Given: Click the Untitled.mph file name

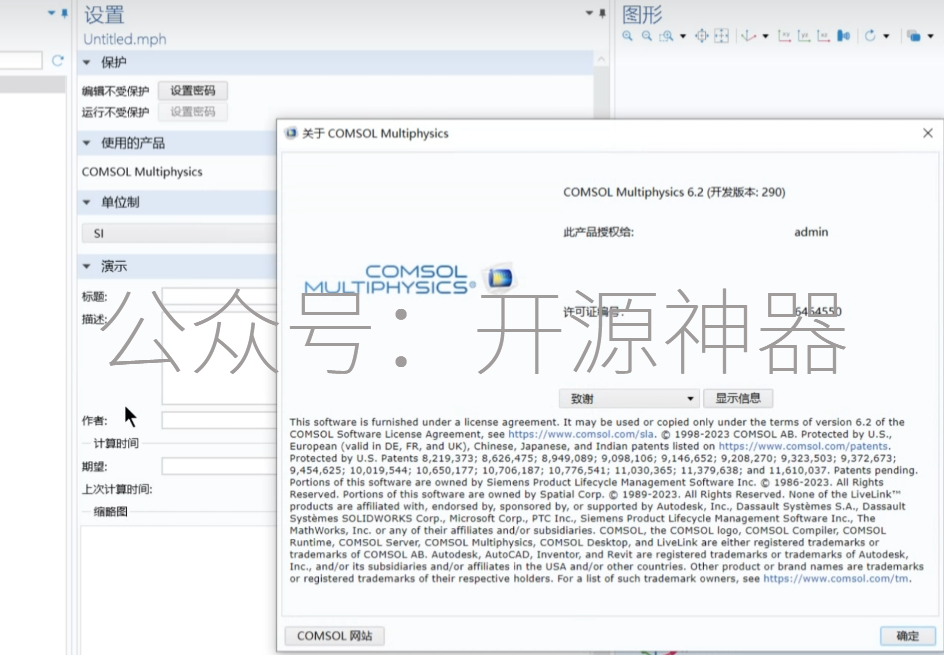Looking at the screenshot, I should pos(125,39).
